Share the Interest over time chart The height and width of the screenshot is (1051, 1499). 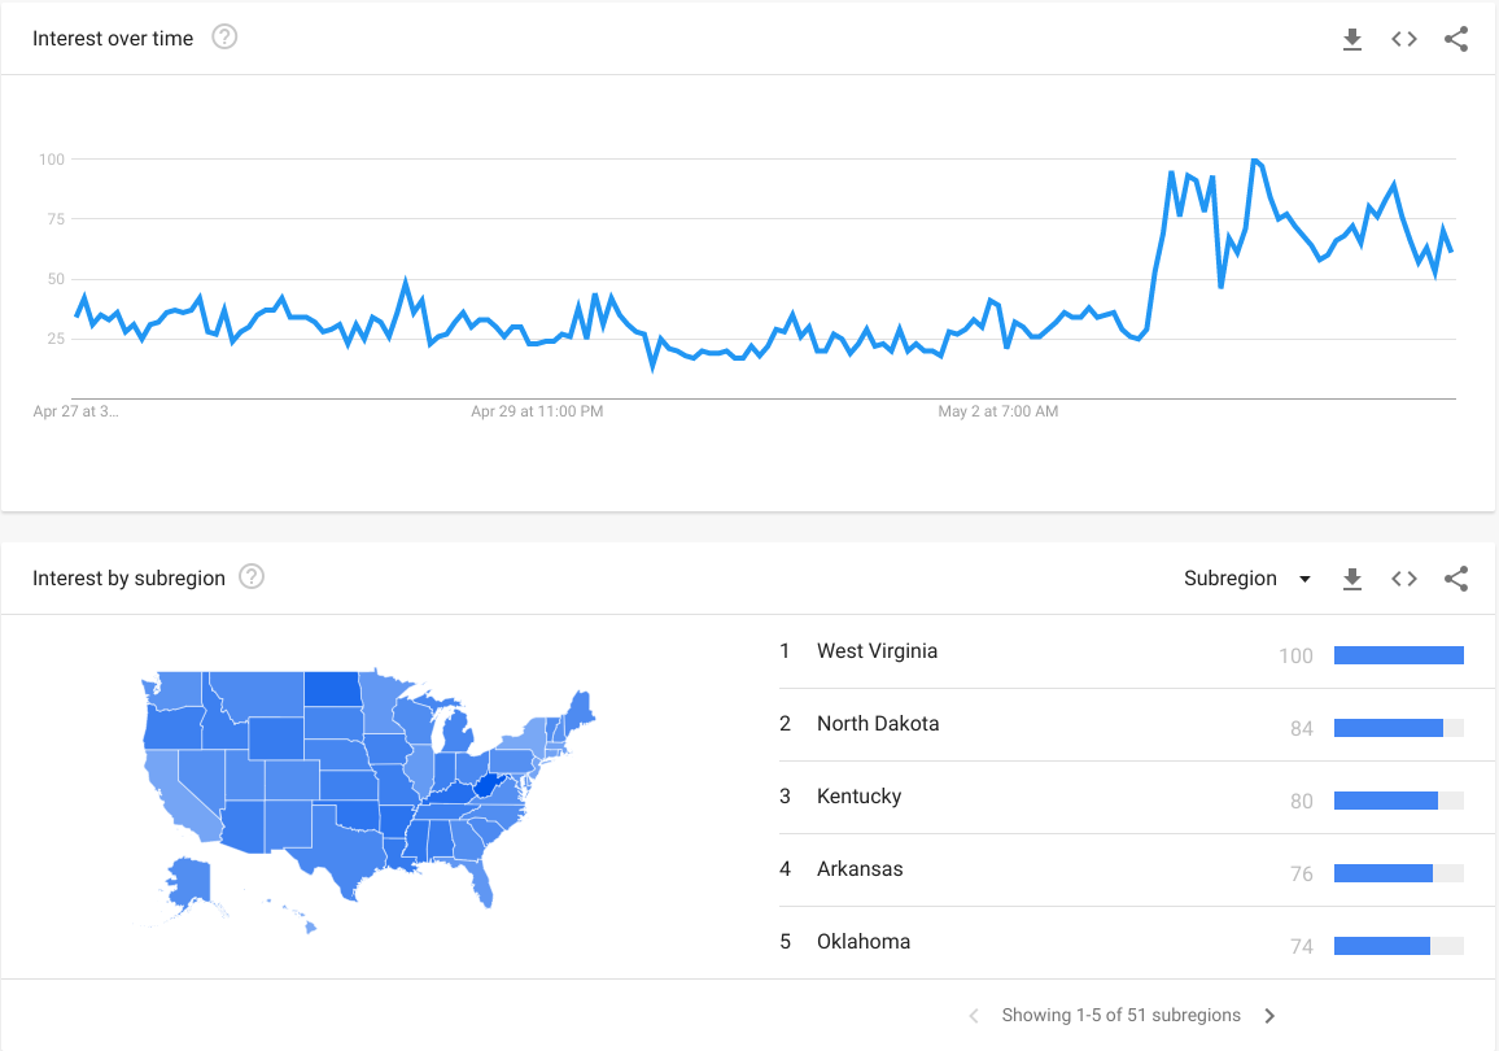pyautogui.click(x=1456, y=39)
